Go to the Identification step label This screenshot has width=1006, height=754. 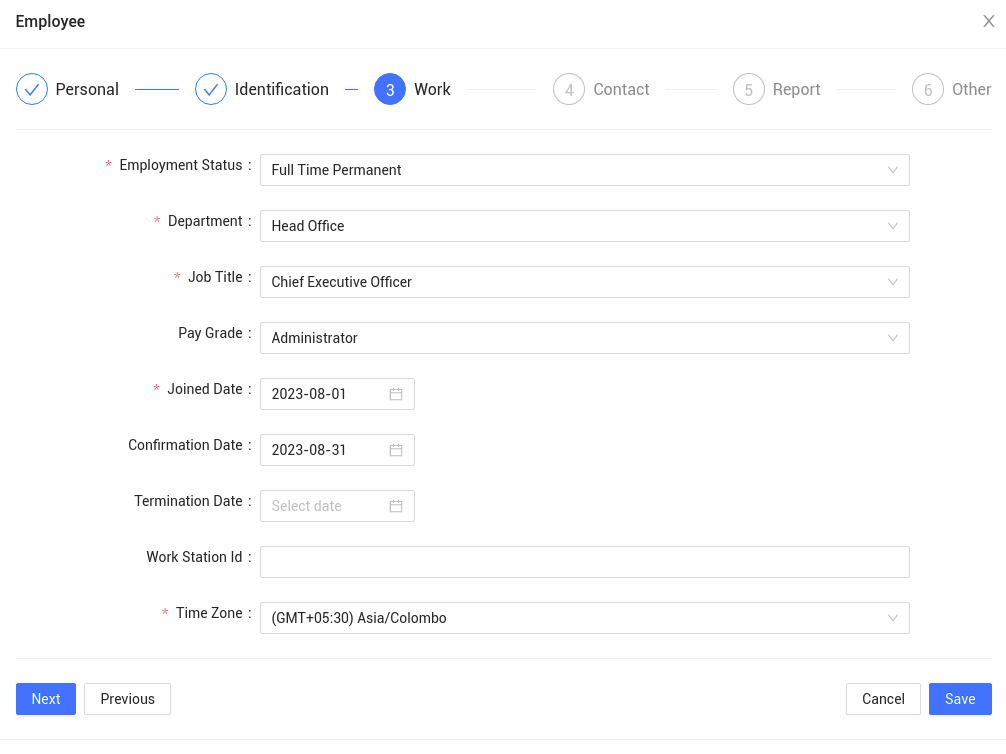tap(282, 89)
